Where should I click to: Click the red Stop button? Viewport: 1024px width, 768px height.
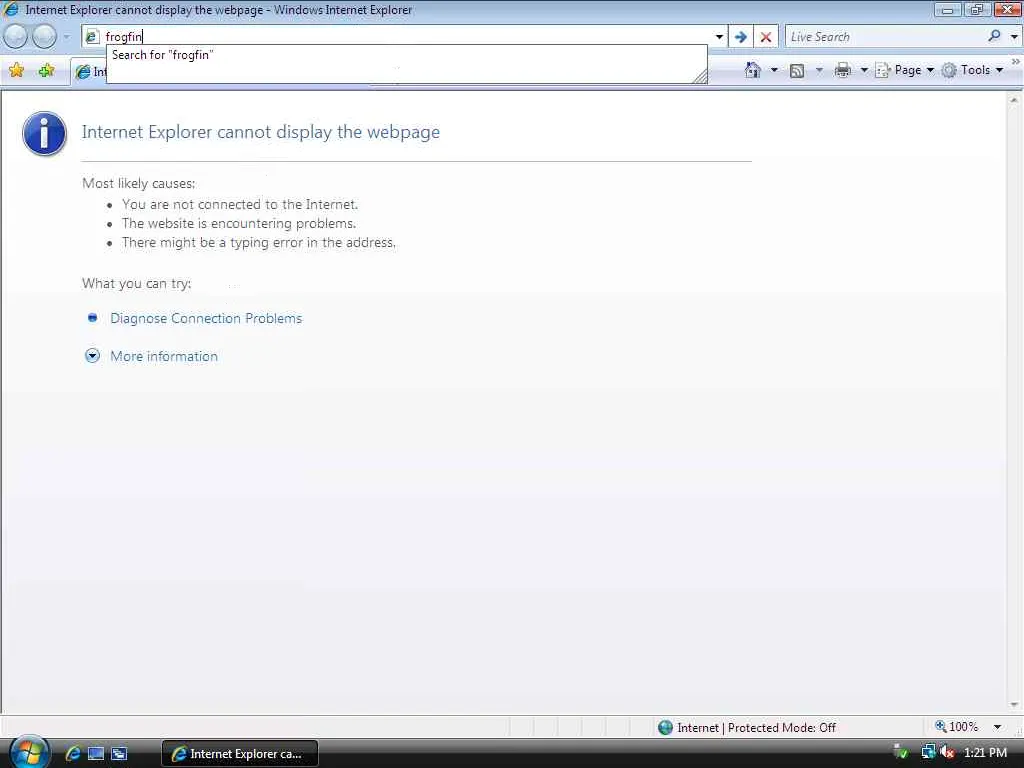pos(765,37)
